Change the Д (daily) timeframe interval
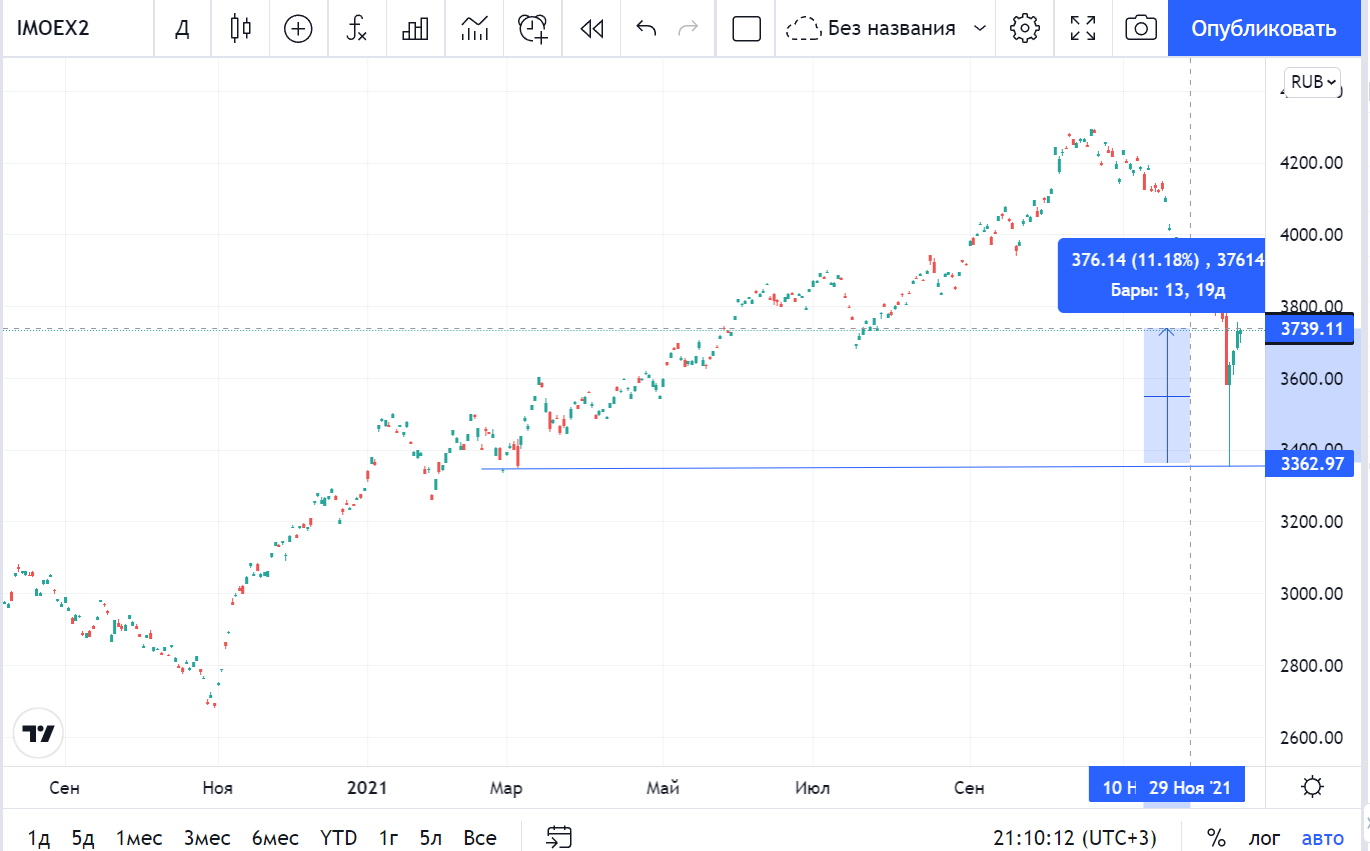1370x851 pixels. 182,28
